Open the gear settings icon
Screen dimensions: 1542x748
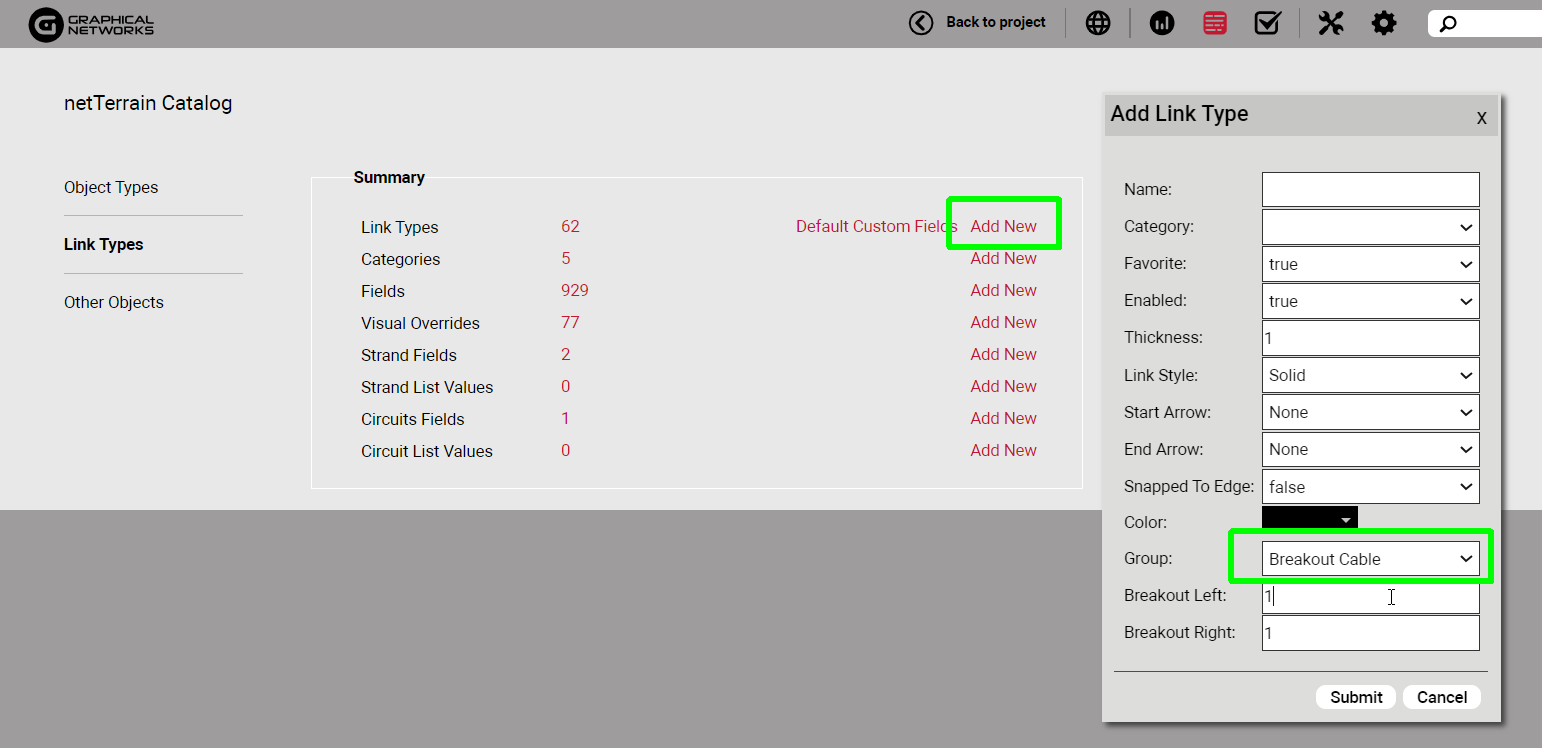click(1384, 23)
